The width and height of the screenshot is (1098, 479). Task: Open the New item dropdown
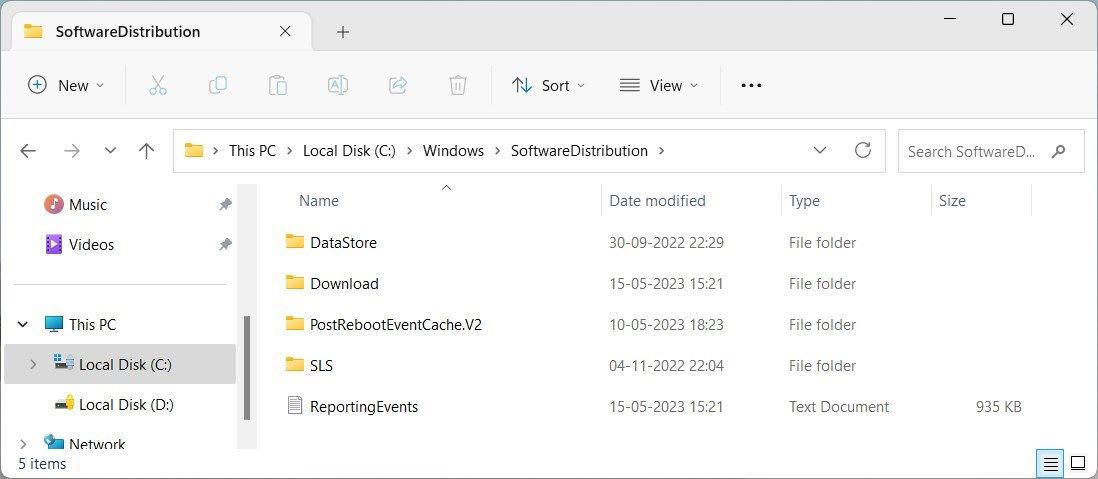click(66, 85)
